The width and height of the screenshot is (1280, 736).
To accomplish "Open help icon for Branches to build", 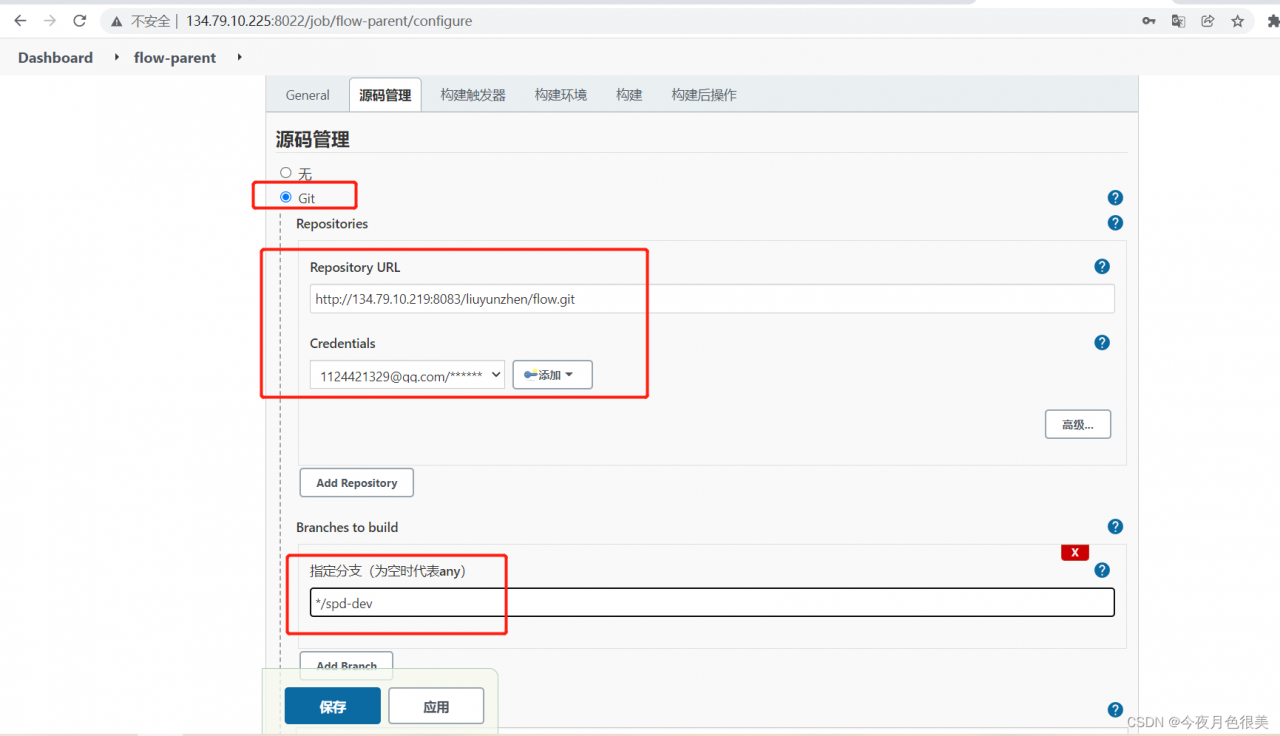I will click(1115, 526).
